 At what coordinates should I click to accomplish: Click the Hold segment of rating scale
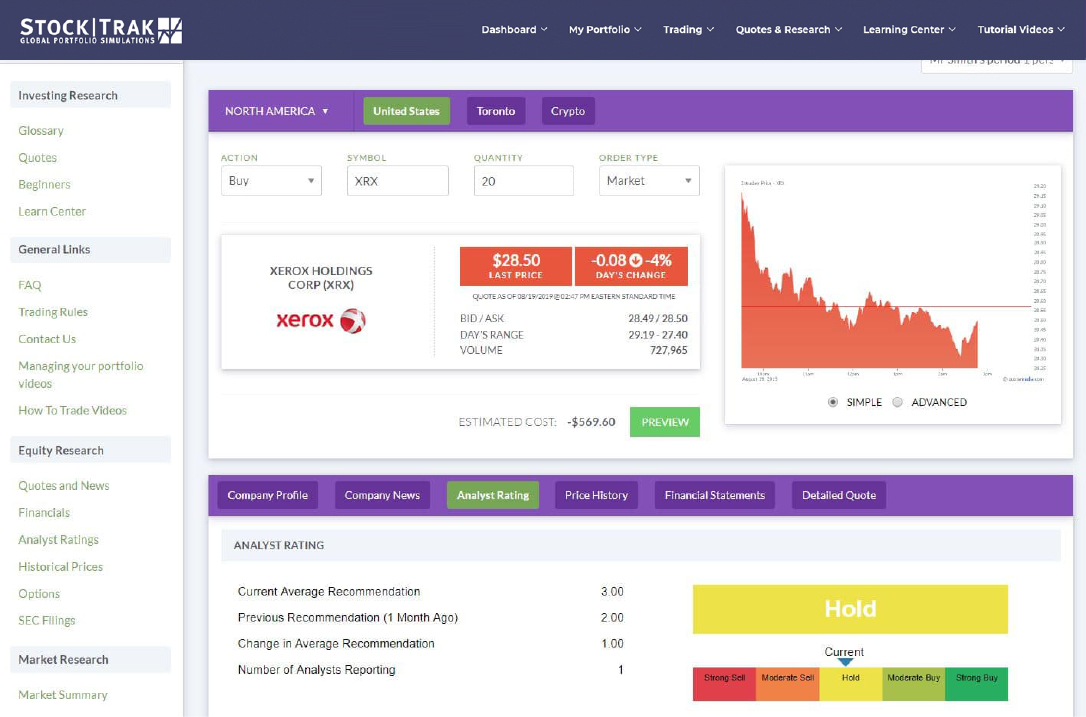pyautogui.click(x=851, y=684)
